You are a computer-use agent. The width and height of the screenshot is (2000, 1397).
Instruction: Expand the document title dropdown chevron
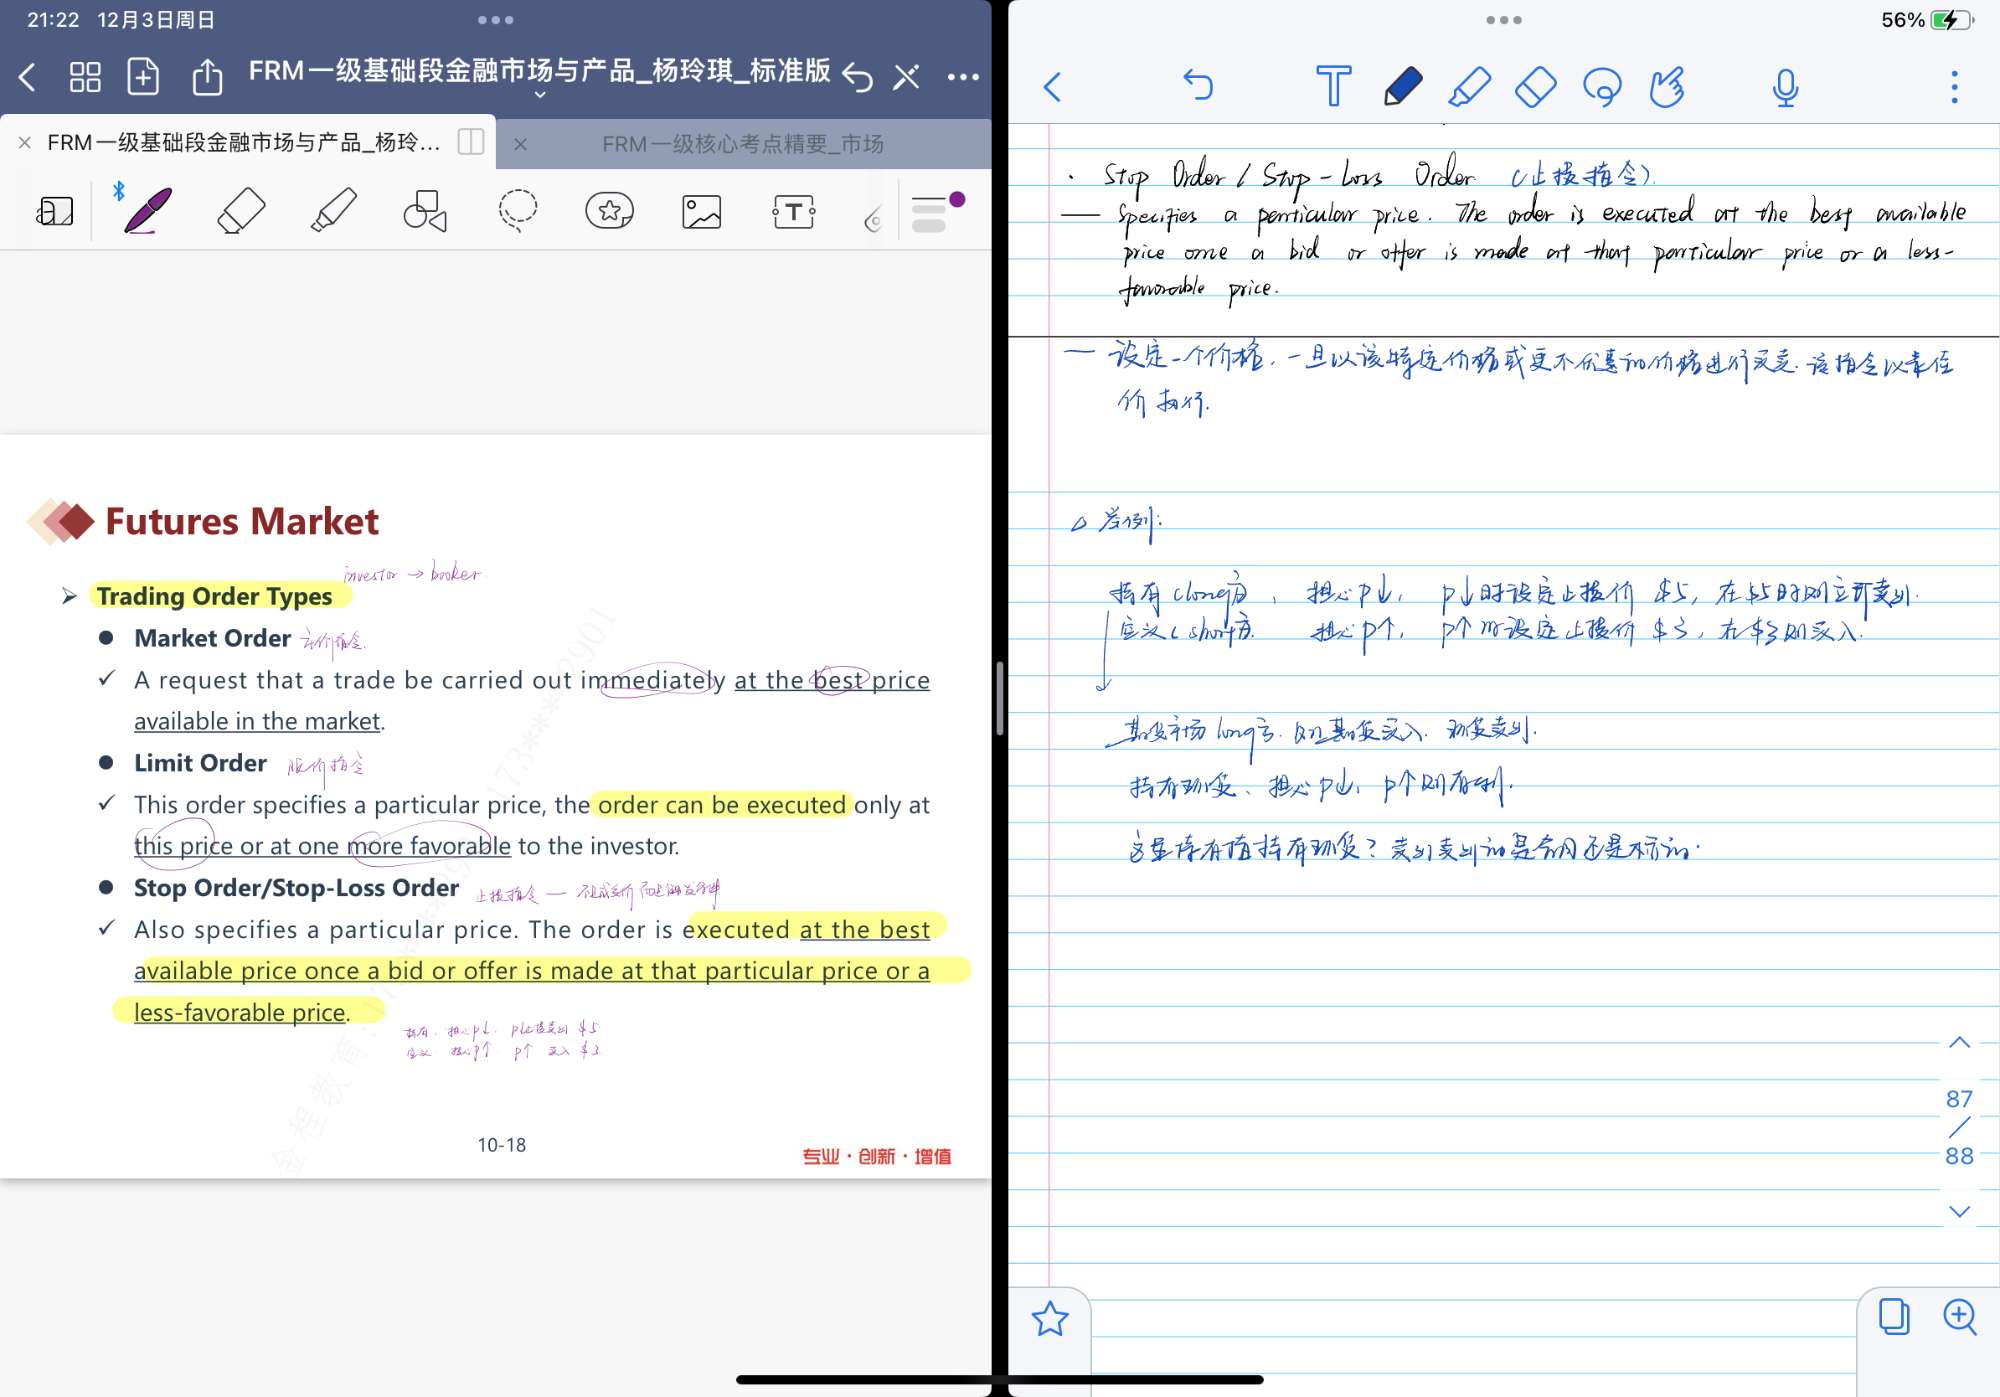(x=540, y=95)
